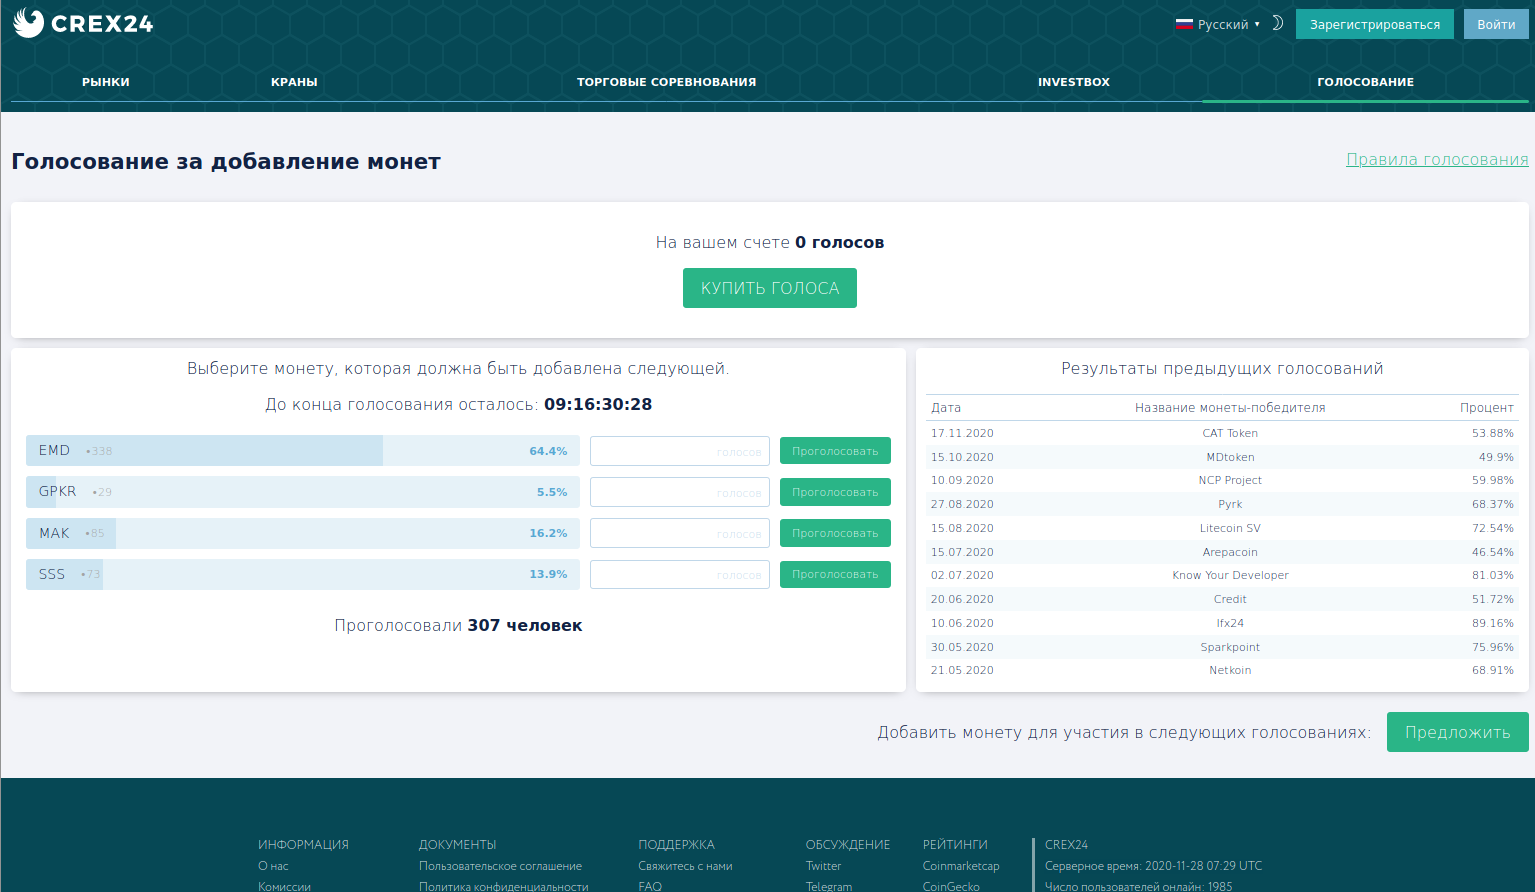Click the CREX24 bird logo
The width and height of the screenshot is (1535, 892).
[28, 23]
